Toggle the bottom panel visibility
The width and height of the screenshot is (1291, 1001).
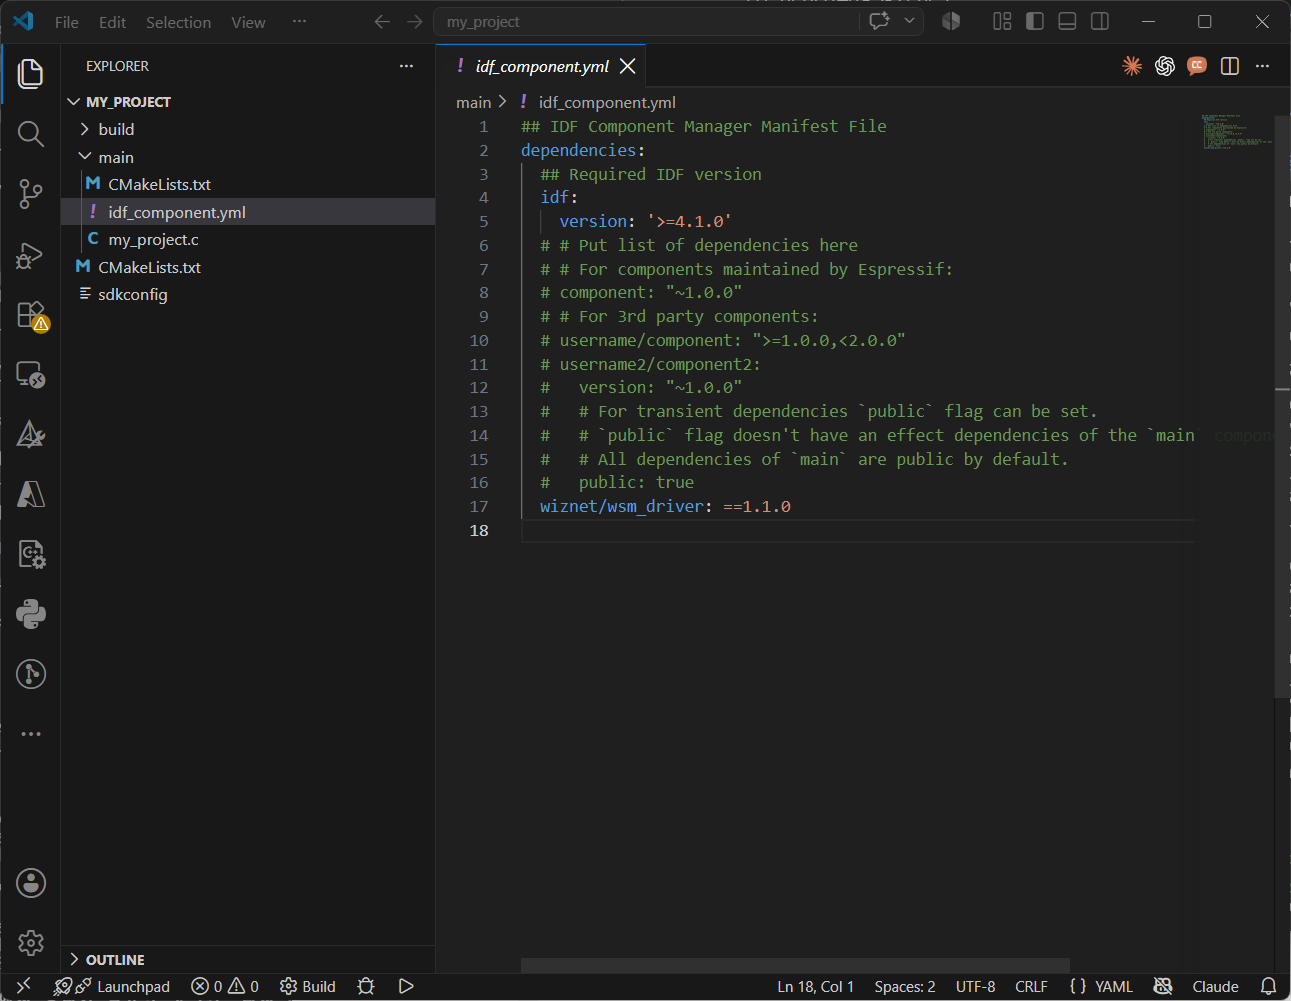(x=1067, y=21)
